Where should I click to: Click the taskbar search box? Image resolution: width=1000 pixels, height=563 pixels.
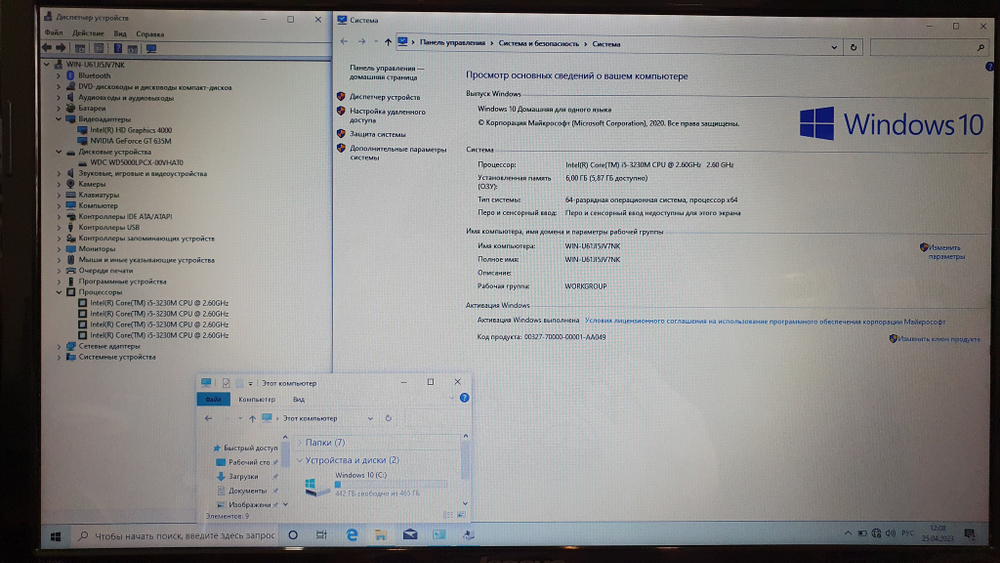(175, 536)
